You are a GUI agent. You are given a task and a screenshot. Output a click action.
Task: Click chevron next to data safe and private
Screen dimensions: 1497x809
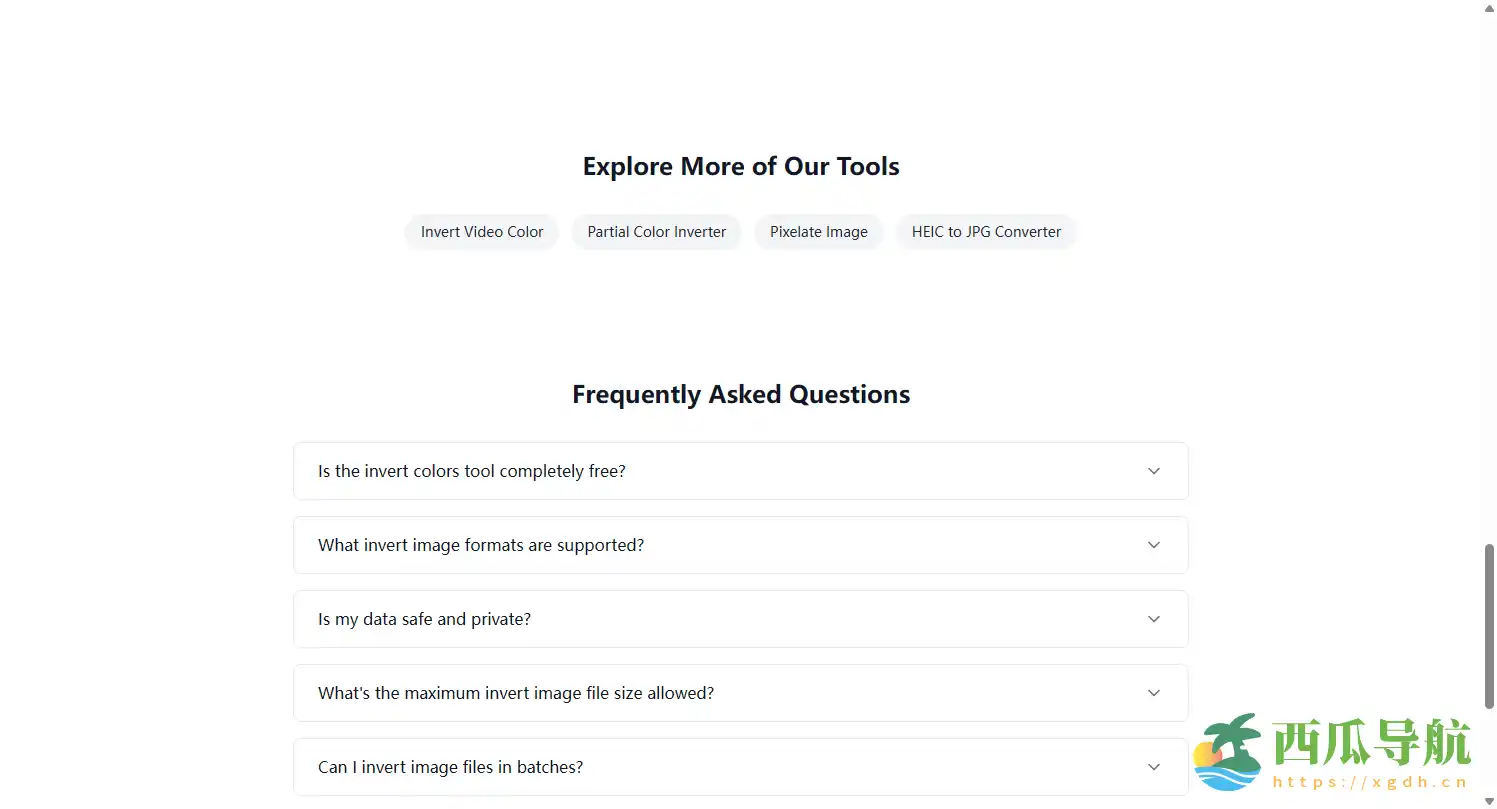point(1153,619)
